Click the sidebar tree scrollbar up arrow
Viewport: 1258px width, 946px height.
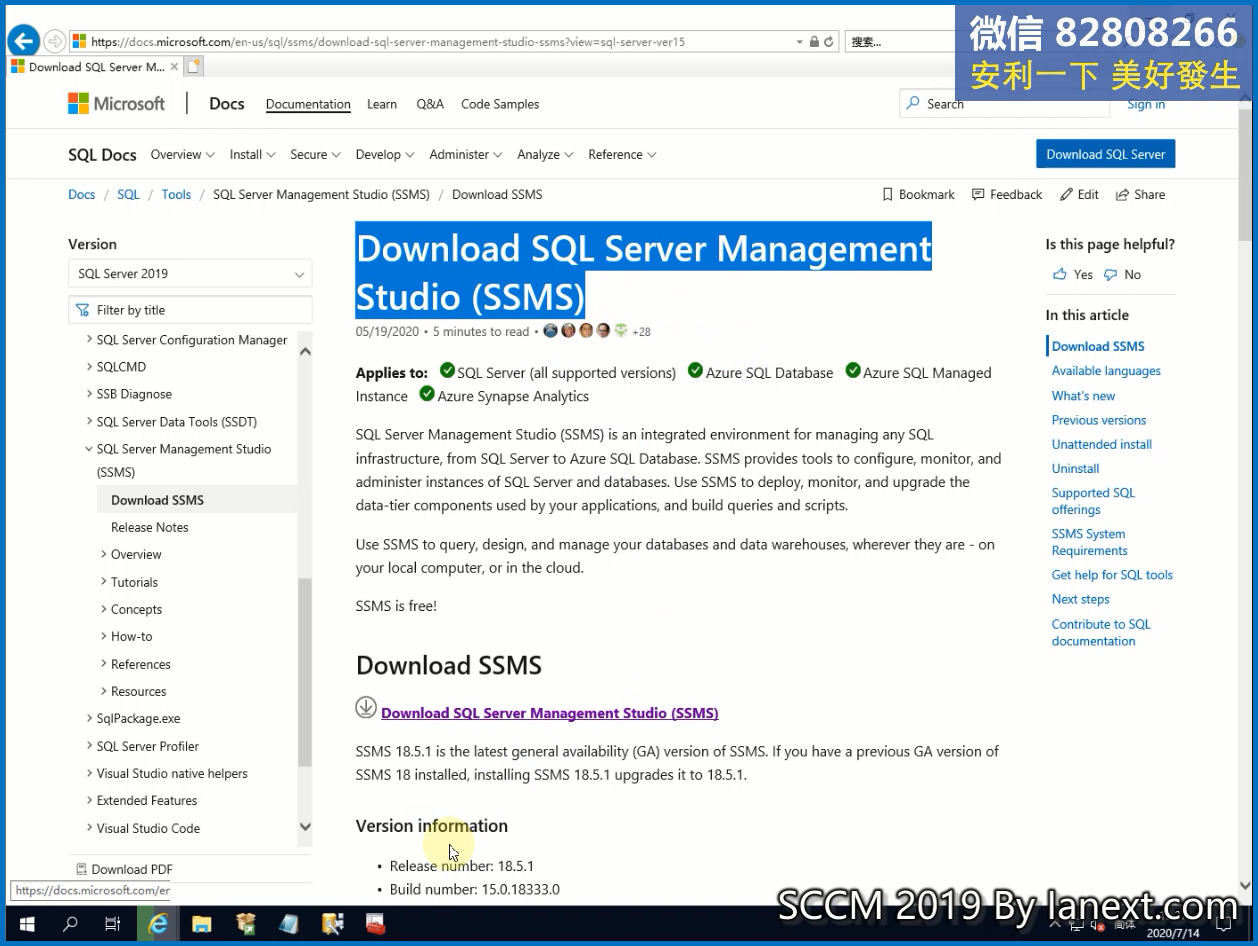click(305, 351)
